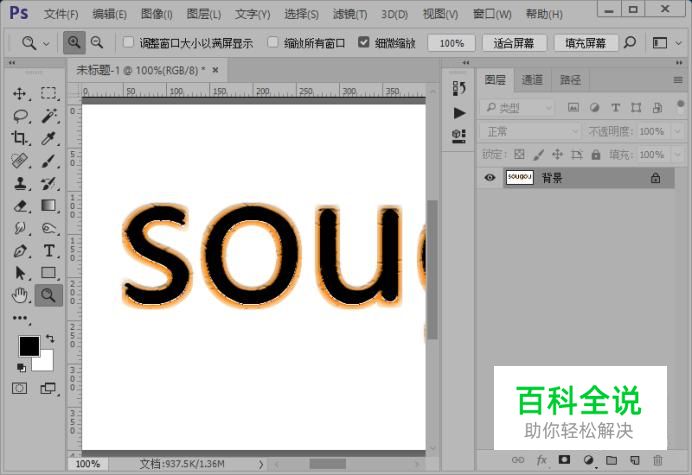This screenshot has height=475, width=692.
Task: Open the edit toolbar three-dots menu
Action: [20, 318]
